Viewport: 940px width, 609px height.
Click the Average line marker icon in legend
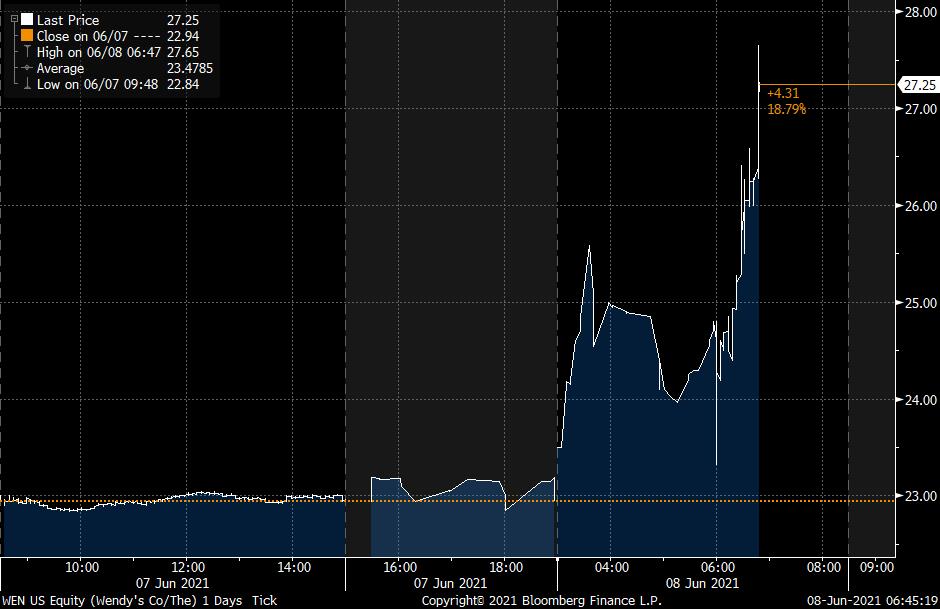26,68
